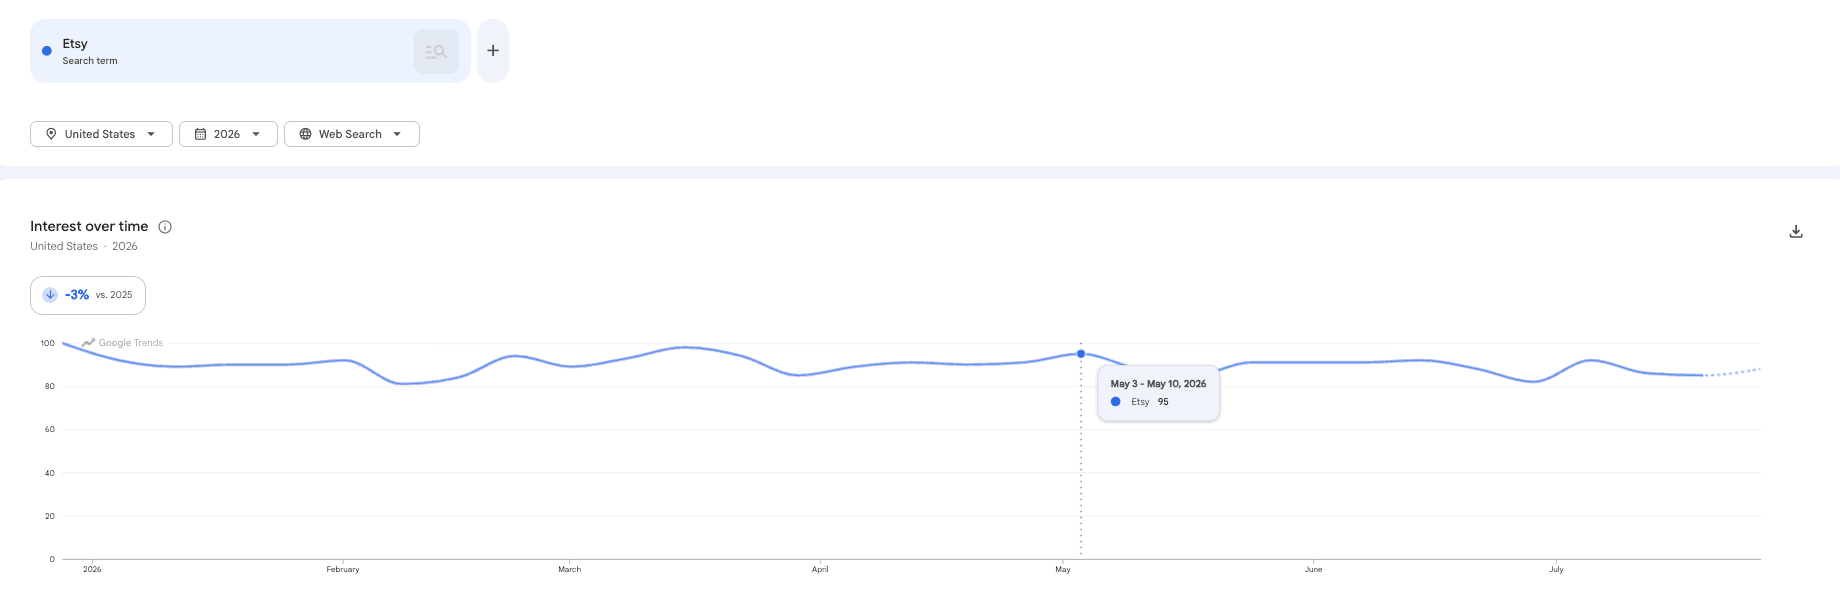
Task: Click the May 3 - May 10, 2026 tooltip
Action: click(1158, 393)
